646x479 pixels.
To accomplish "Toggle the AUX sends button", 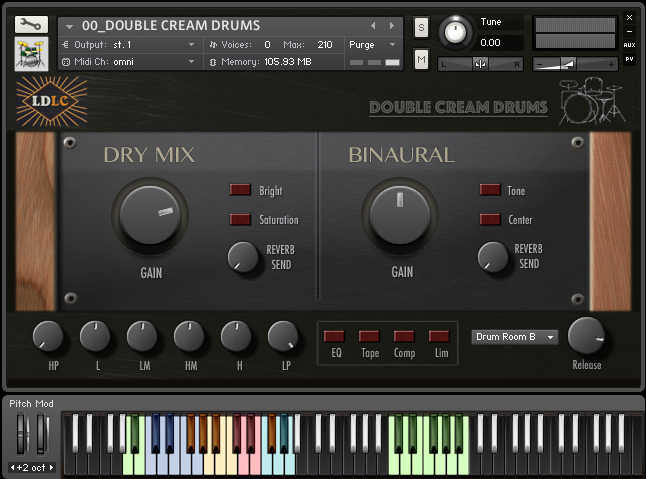I will 629,45.
